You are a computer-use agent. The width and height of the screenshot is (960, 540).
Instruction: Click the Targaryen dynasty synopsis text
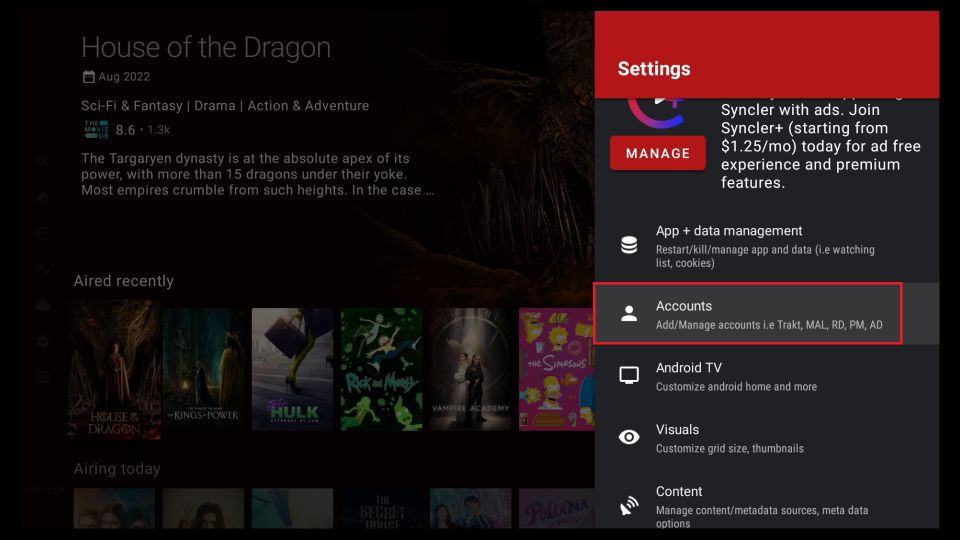click(258, 174)
